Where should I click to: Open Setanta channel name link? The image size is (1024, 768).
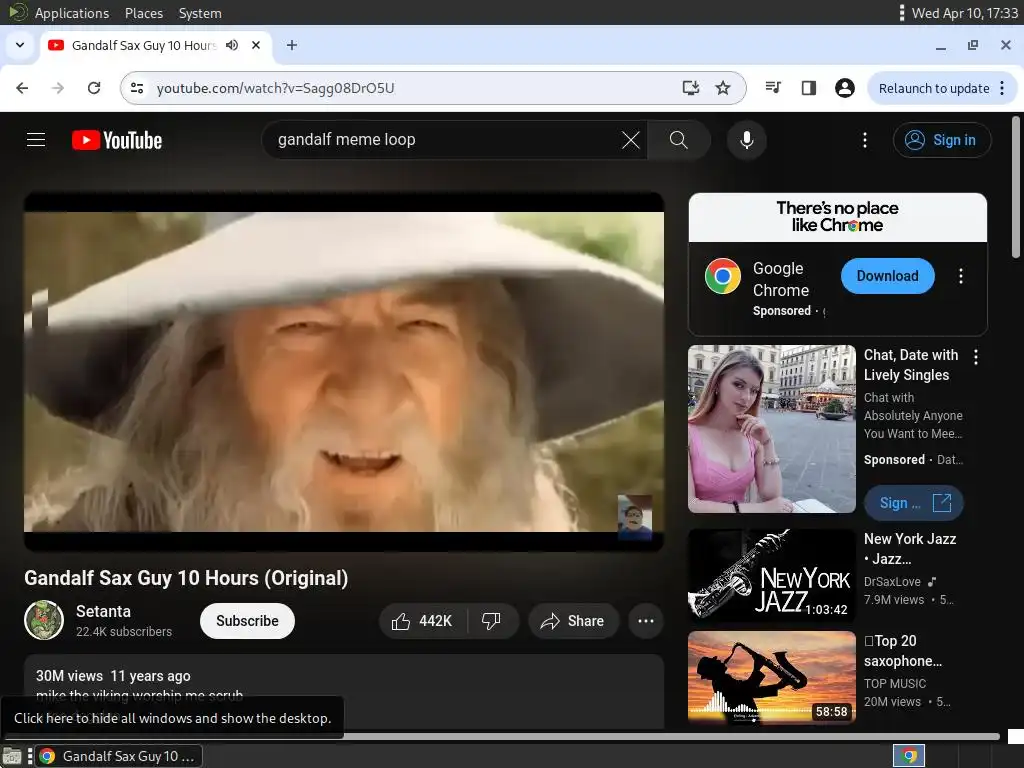[x=103, y=611]
